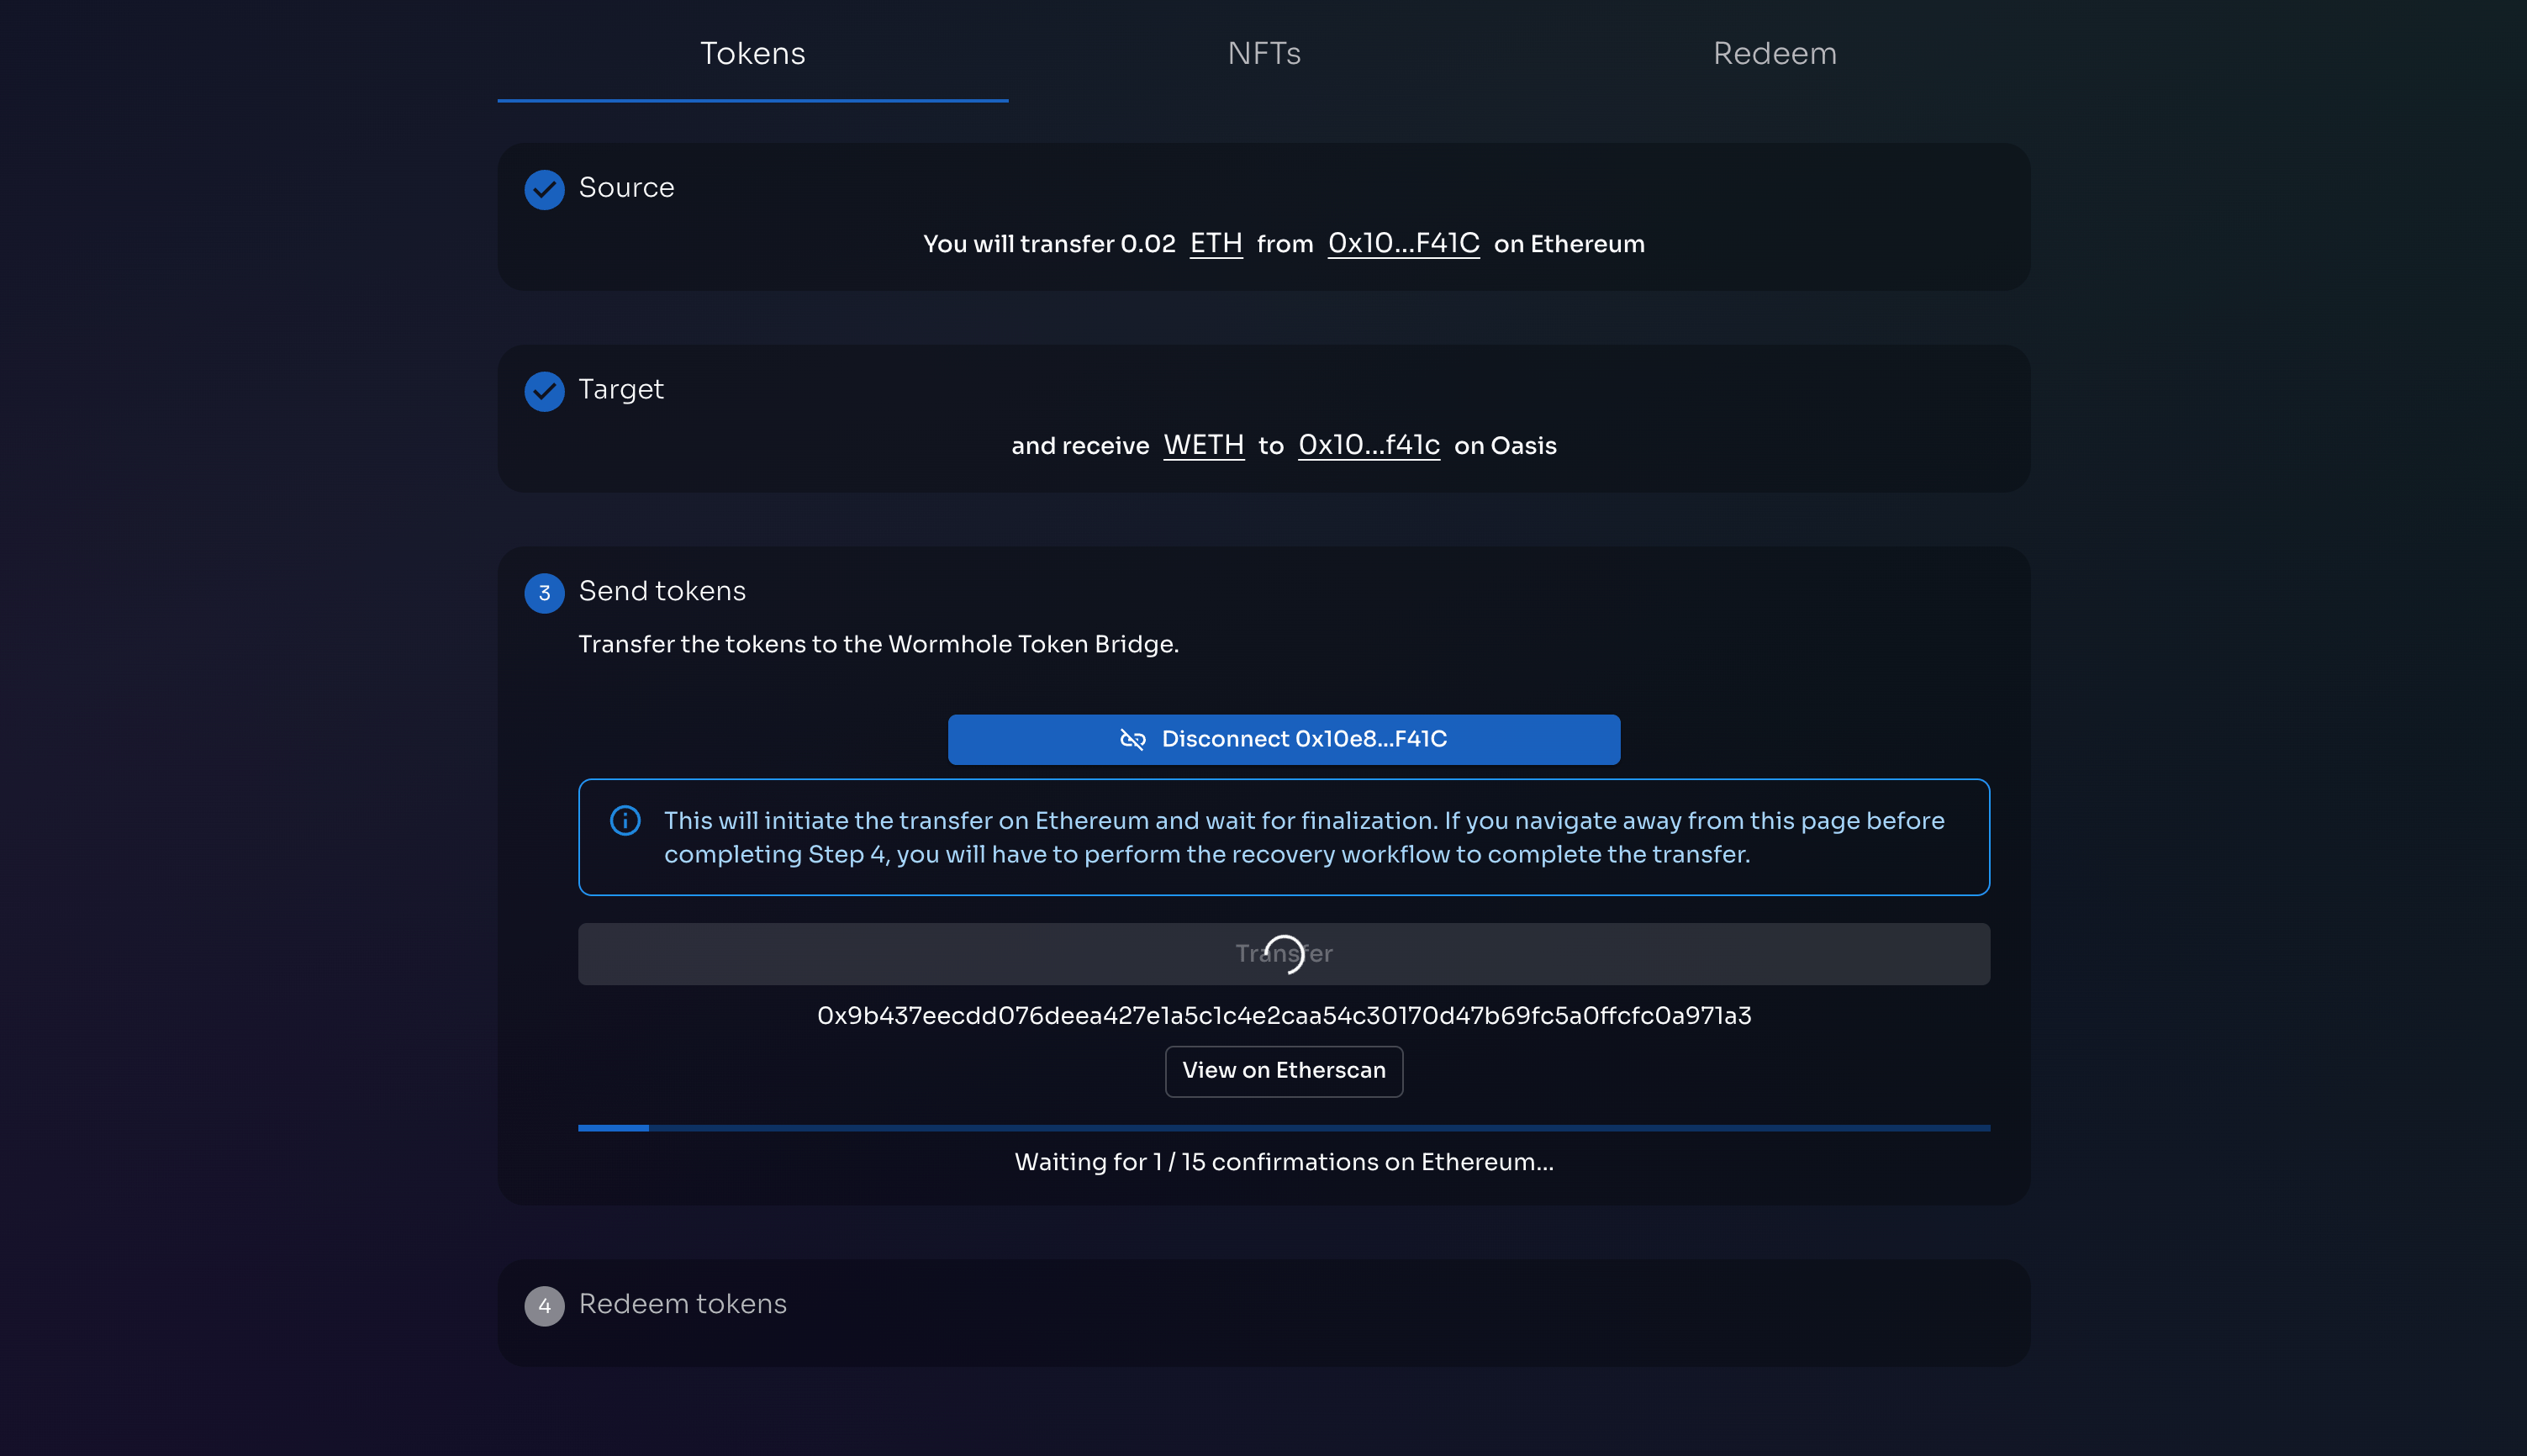Image resolution: width=2527 pixels, height=1456 pixels.
Task: Click the Source step checkmark icon
Action: (x=544, y=189)
